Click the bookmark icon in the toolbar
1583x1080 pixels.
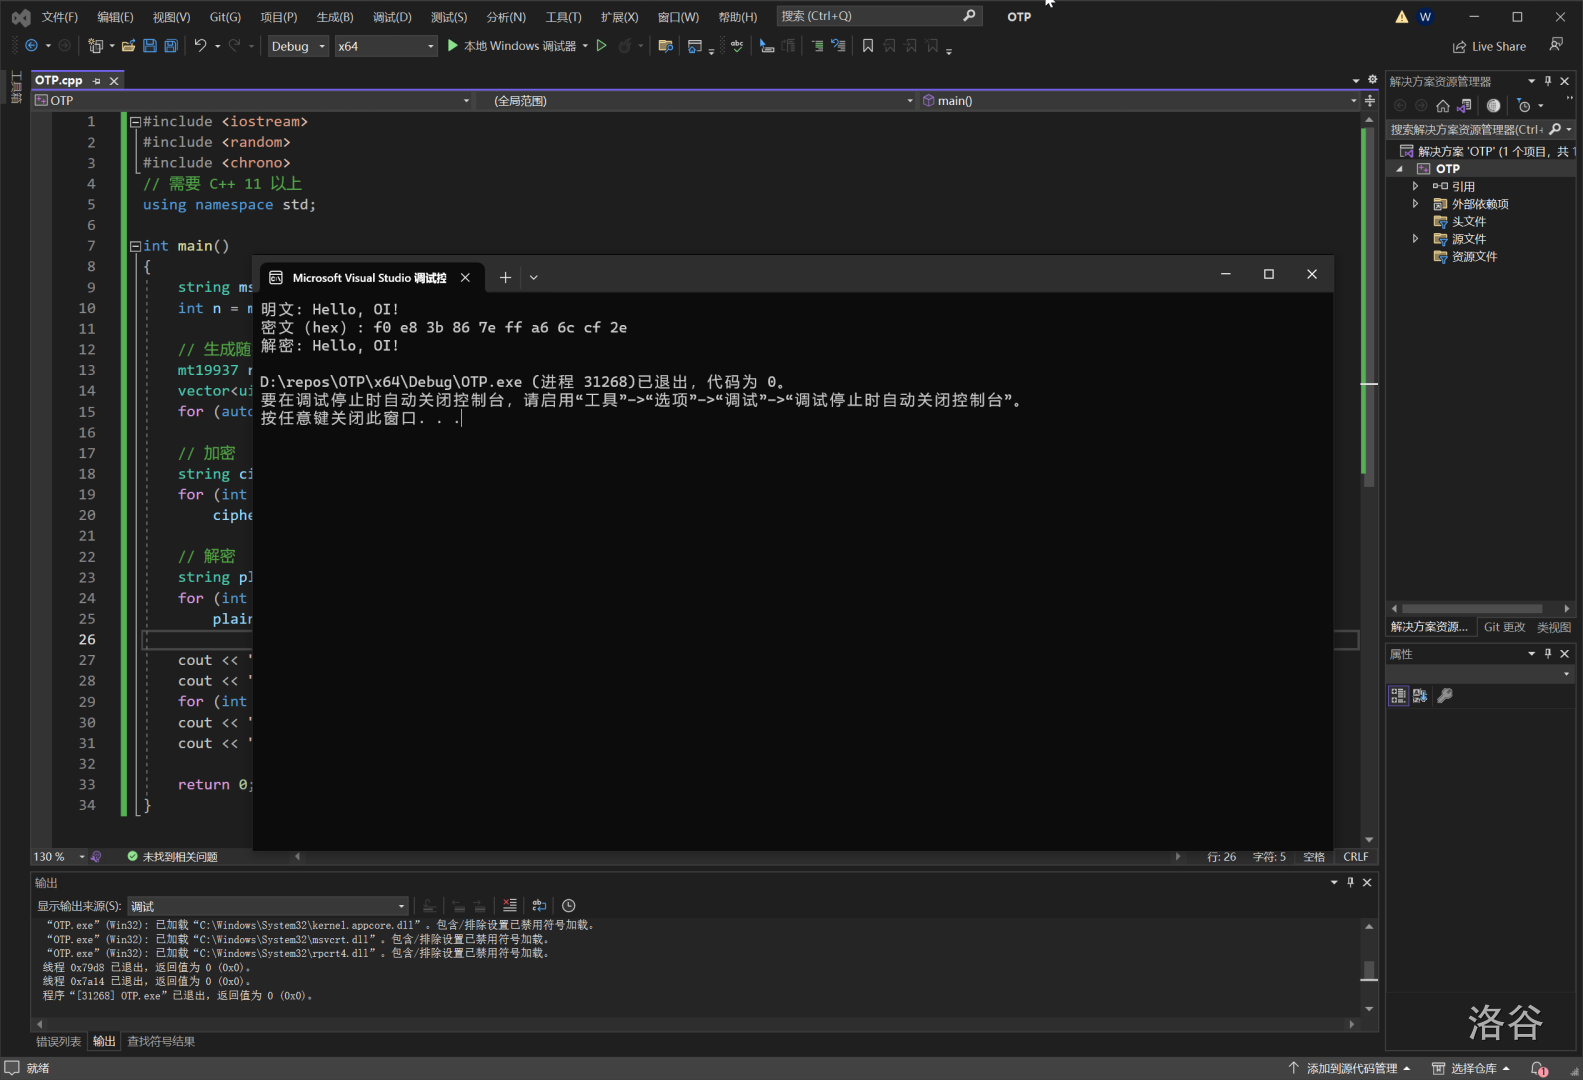[867, 46]
